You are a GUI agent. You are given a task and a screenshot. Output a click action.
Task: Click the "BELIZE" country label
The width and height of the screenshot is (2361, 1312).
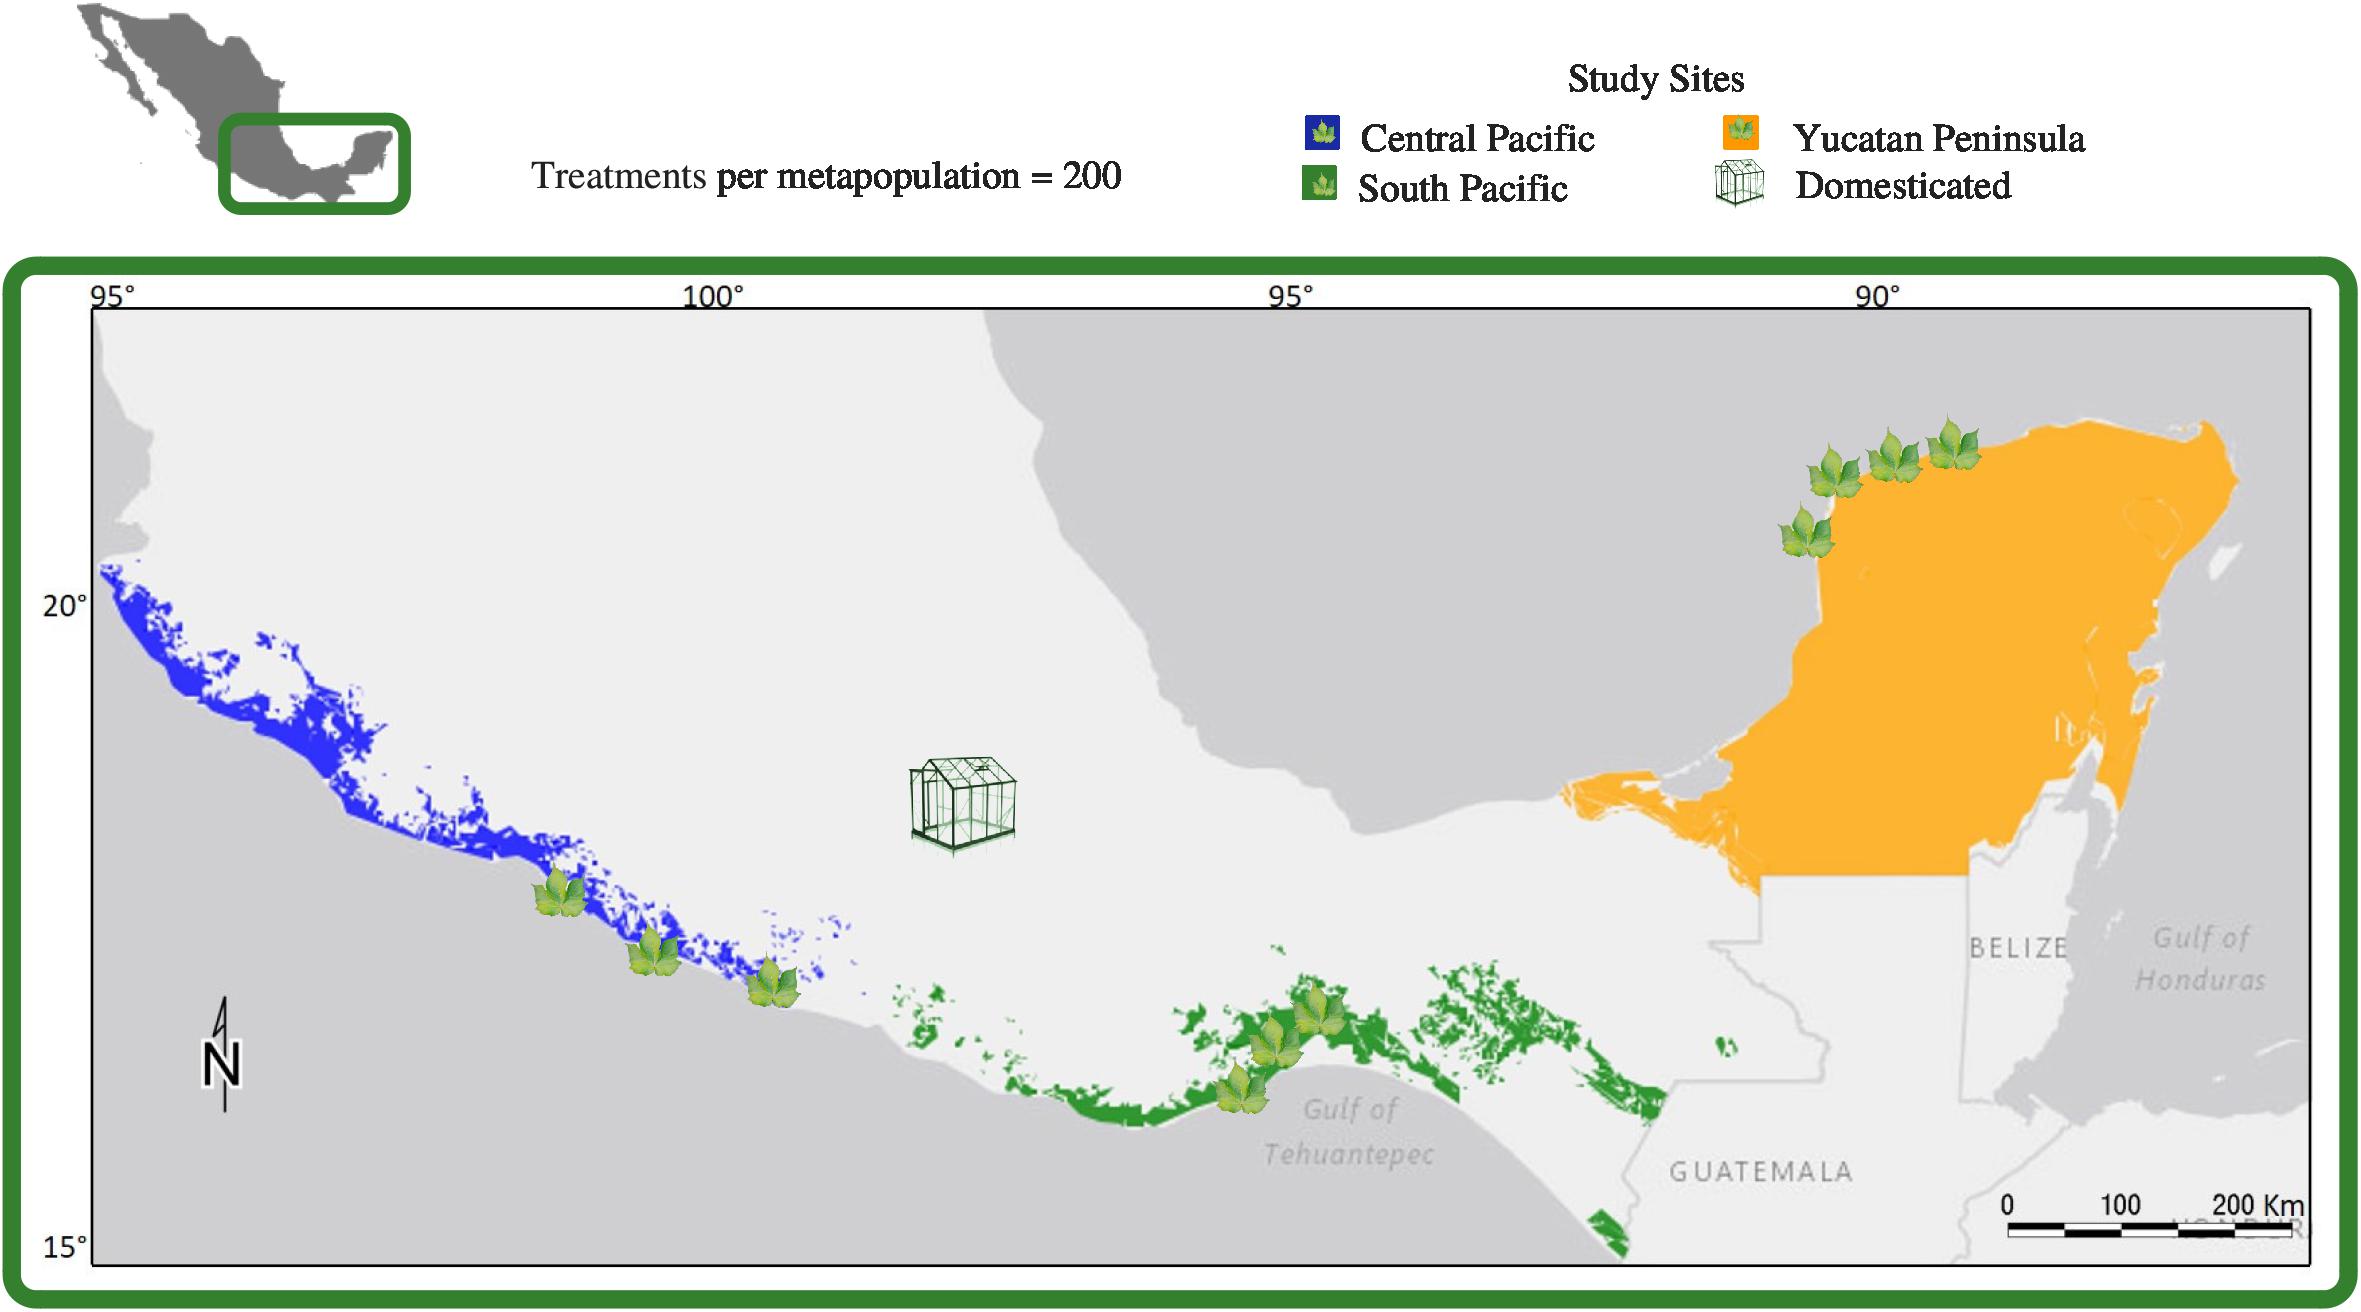(2018, 947)
